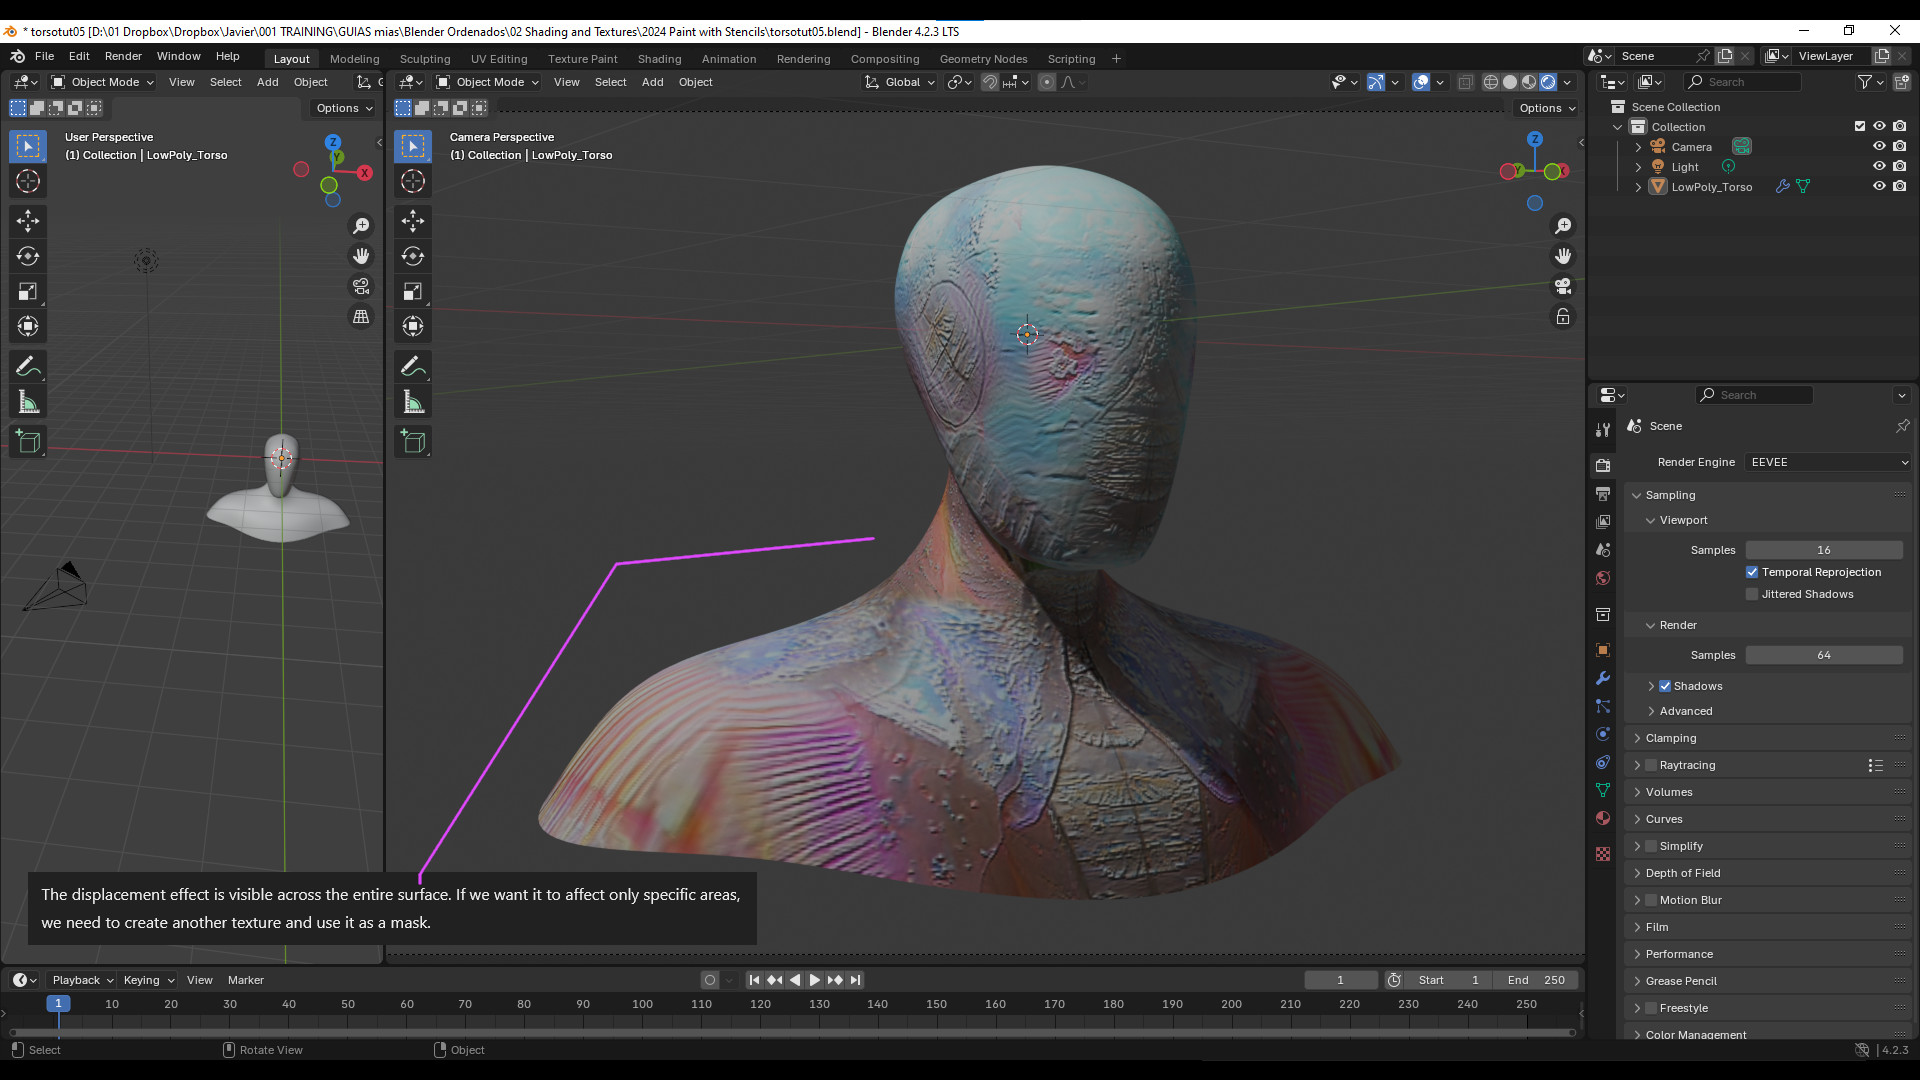Toggle the Shadows checkbox

[x=1665, y=686]
